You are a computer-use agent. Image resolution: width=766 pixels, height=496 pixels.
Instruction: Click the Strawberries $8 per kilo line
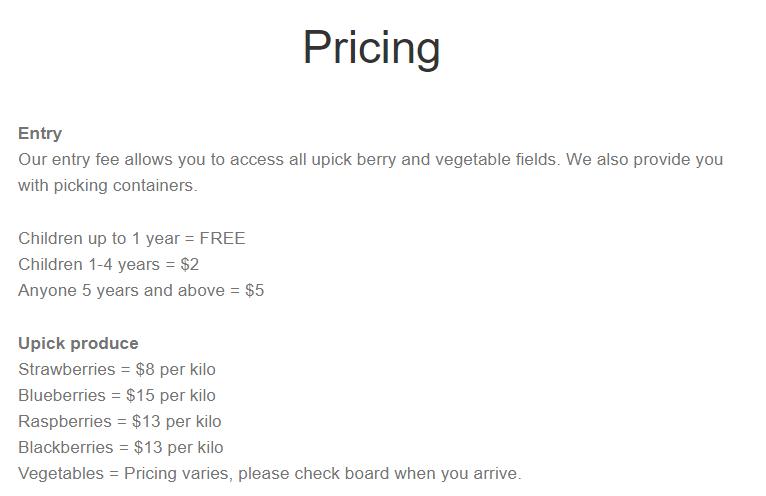pyautogui.click(x=117, y=369)
